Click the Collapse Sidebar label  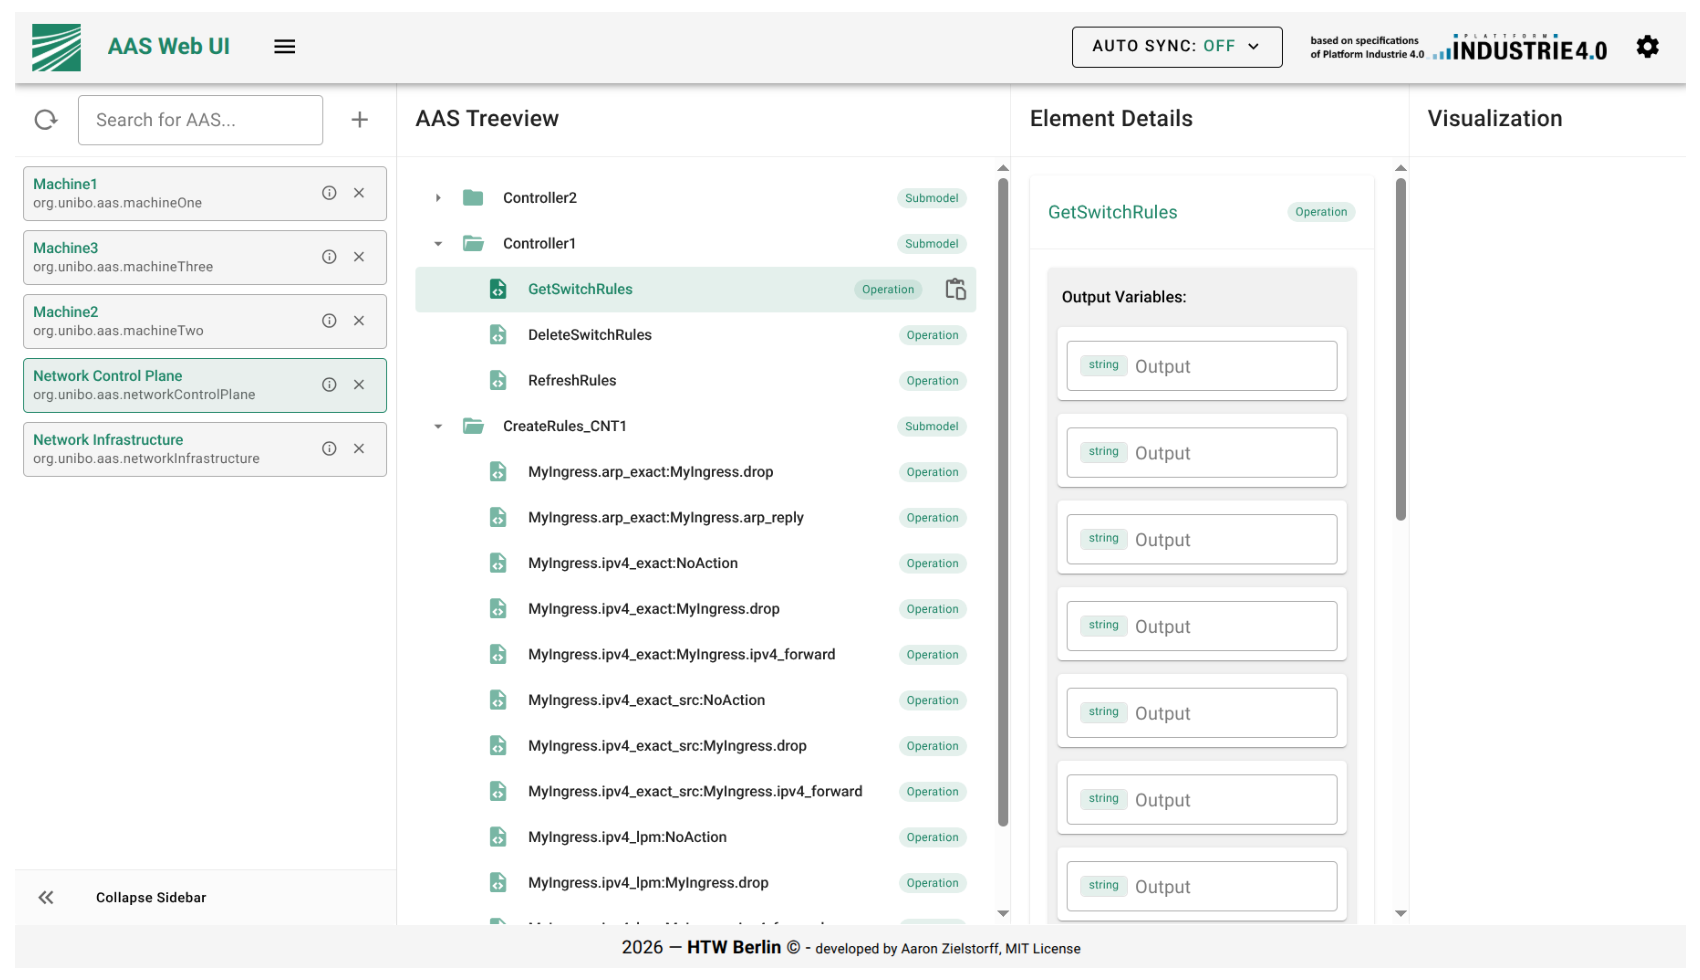(x=151, y=898)
